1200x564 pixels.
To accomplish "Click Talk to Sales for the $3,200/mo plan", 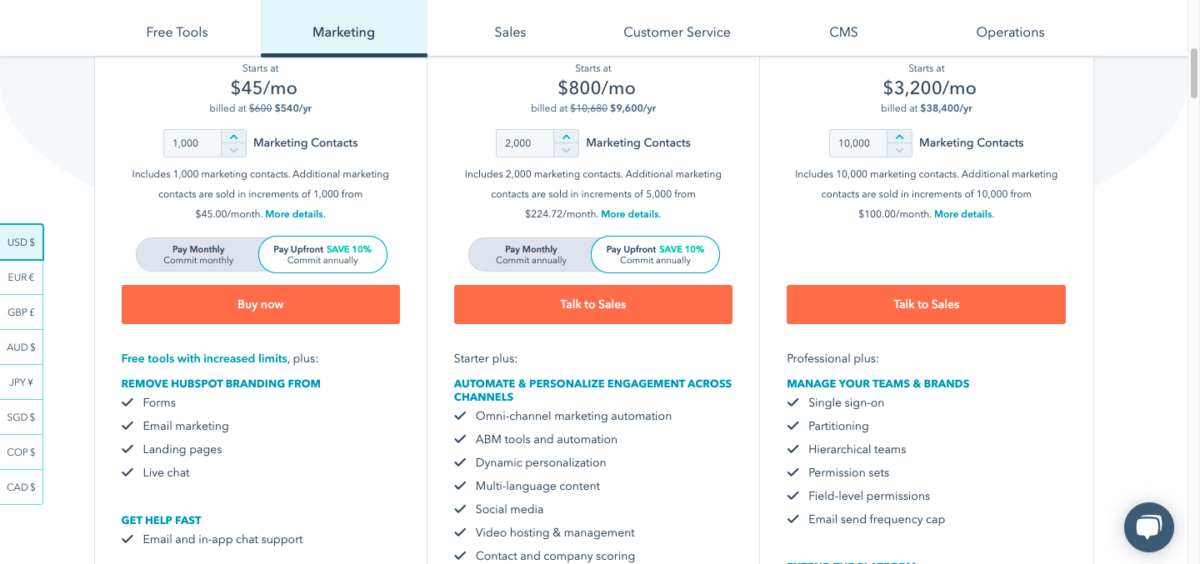I will coord(926,304).
